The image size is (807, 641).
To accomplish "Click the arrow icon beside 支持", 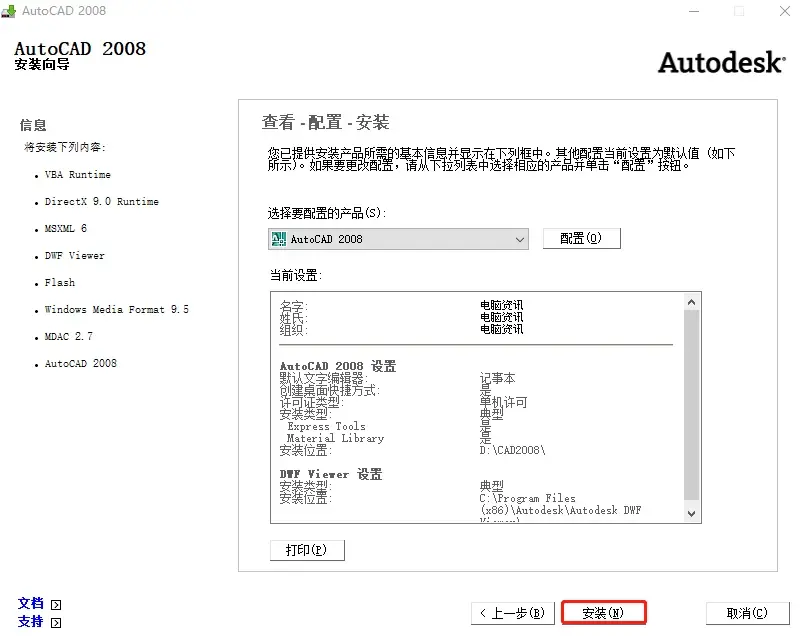I will 56,623.
